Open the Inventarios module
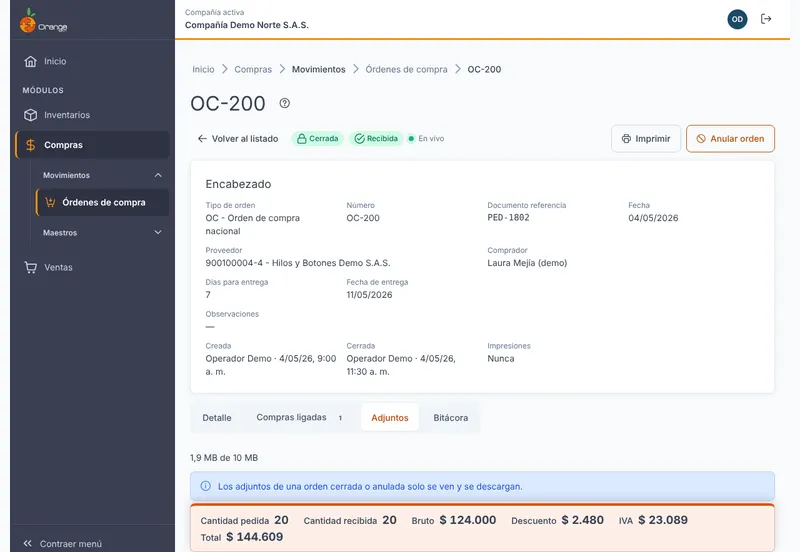Image resolution: width=800 pixels, height=552 pixels. (x=92, y=115)
